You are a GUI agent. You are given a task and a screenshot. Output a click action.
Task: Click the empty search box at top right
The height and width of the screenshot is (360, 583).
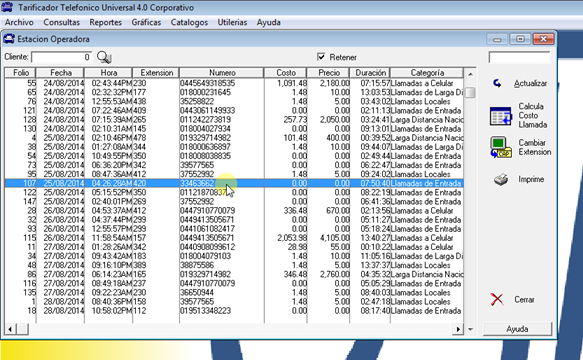519,57
